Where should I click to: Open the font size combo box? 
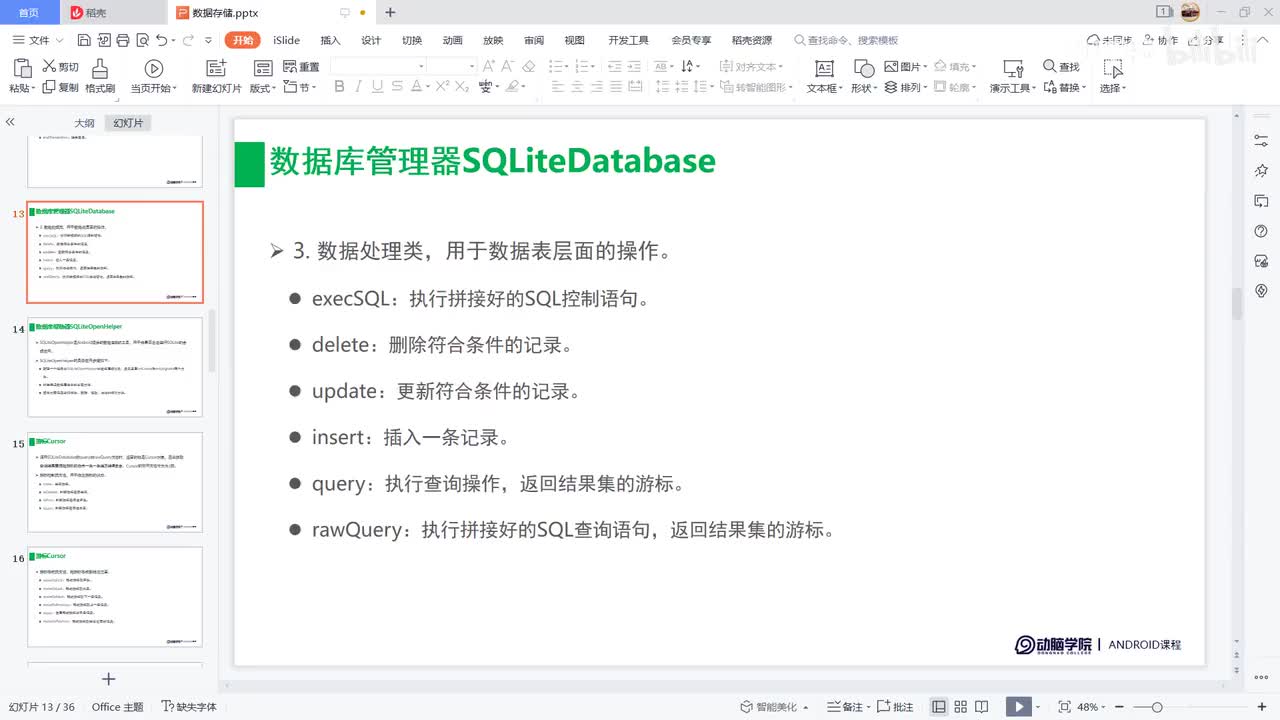[452, 66]
